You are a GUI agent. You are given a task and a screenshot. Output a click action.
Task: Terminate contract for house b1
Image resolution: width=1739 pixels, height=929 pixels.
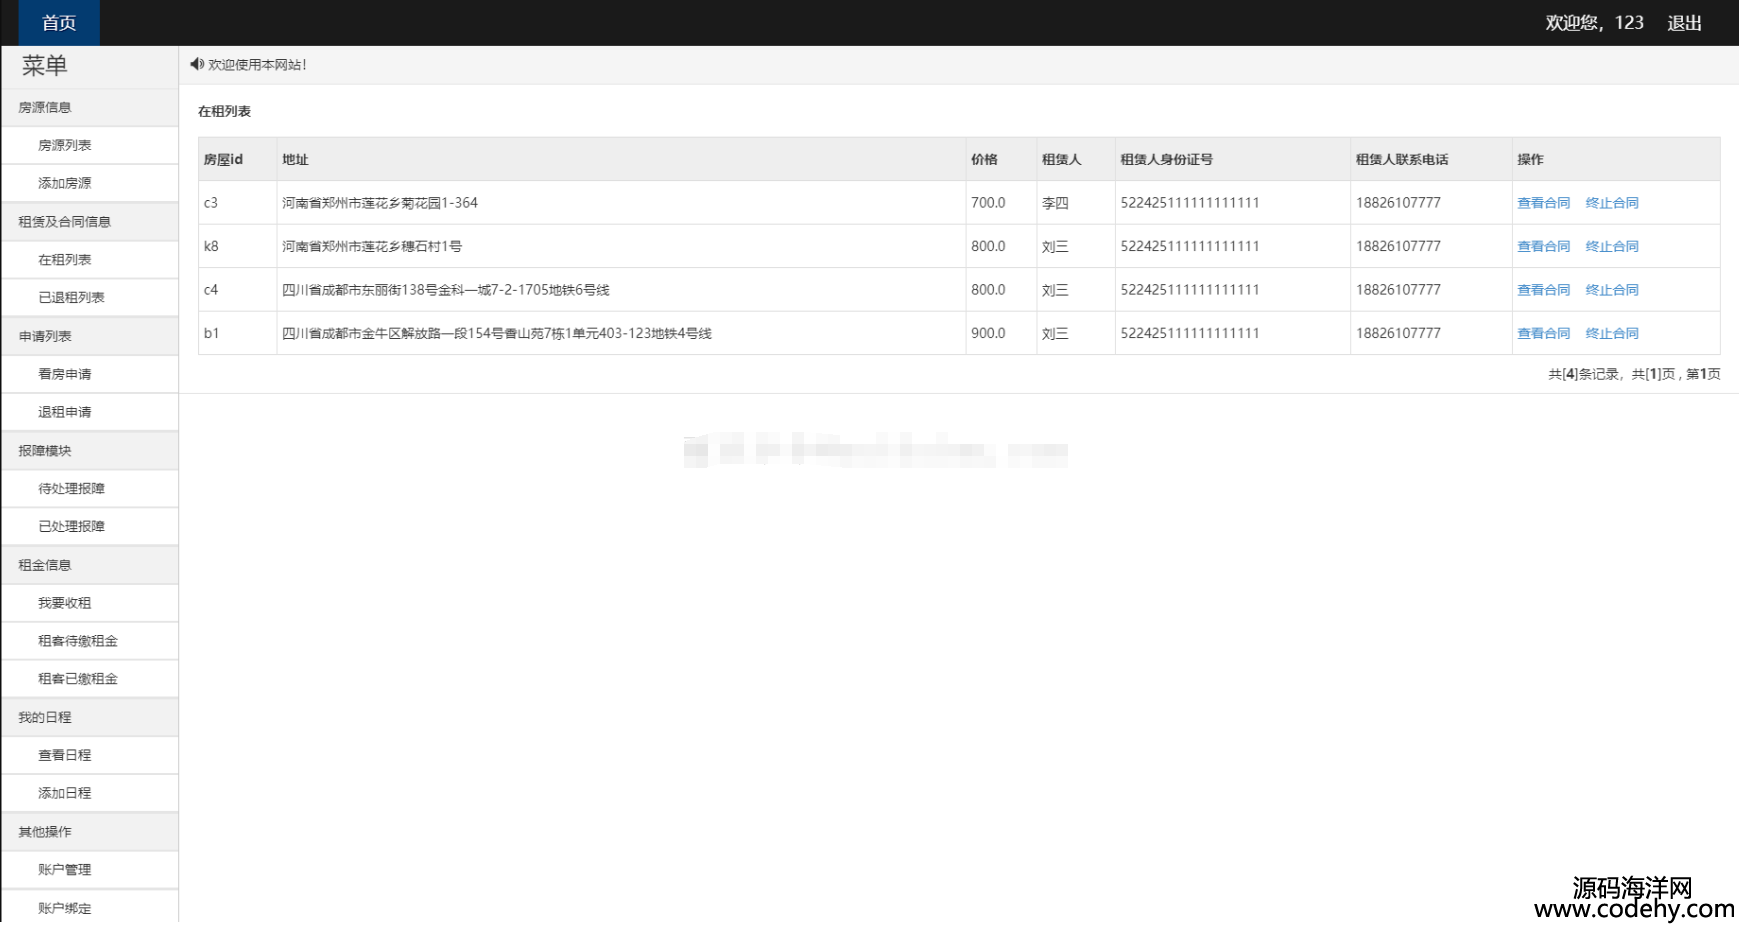pyautogui.click(x=1612, y=333)
